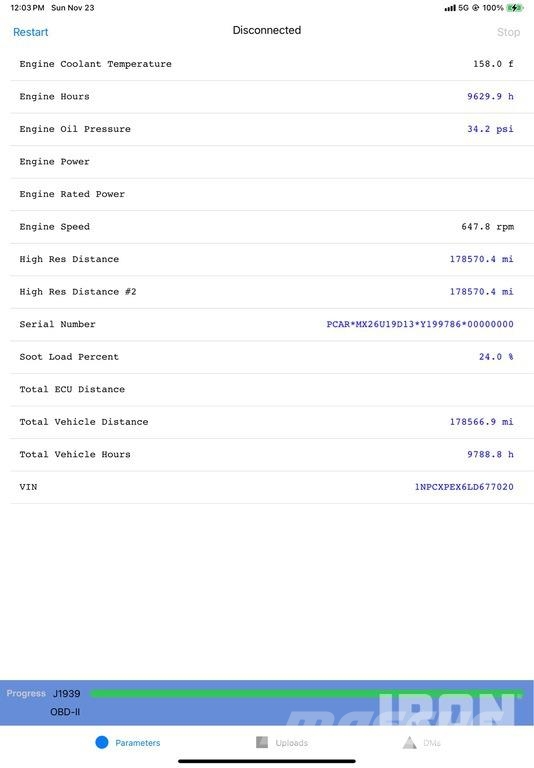This screenshot has height=768, width=534.
Task: Tap the Serial Number PCAR value
Action: [420, 324]
